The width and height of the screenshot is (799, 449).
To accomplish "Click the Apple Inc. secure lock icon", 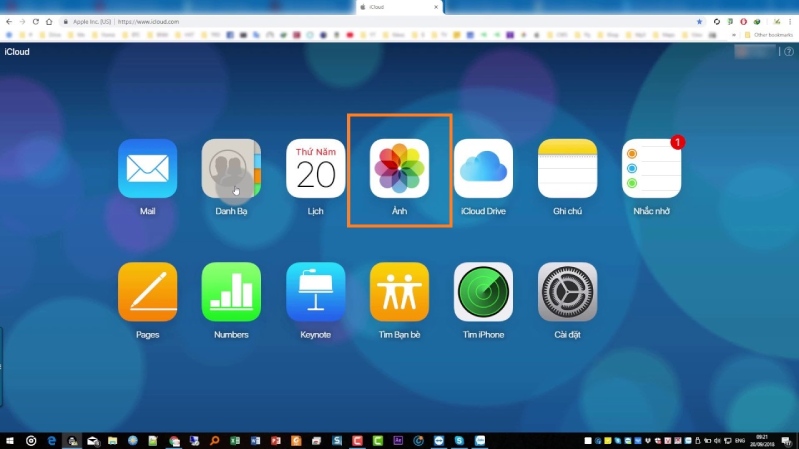I will coord(65,22).
